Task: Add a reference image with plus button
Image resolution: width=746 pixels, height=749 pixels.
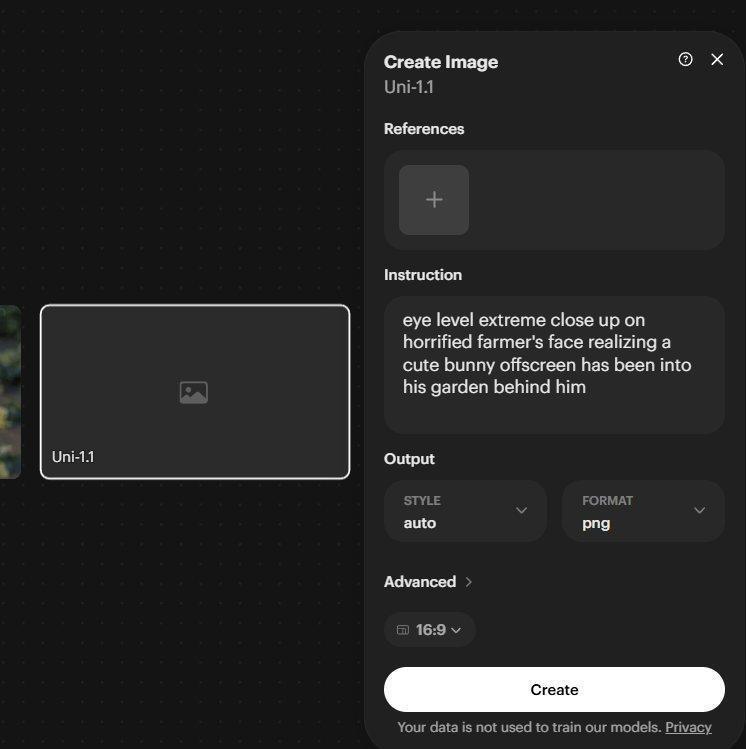Action: tap(434, 200)
